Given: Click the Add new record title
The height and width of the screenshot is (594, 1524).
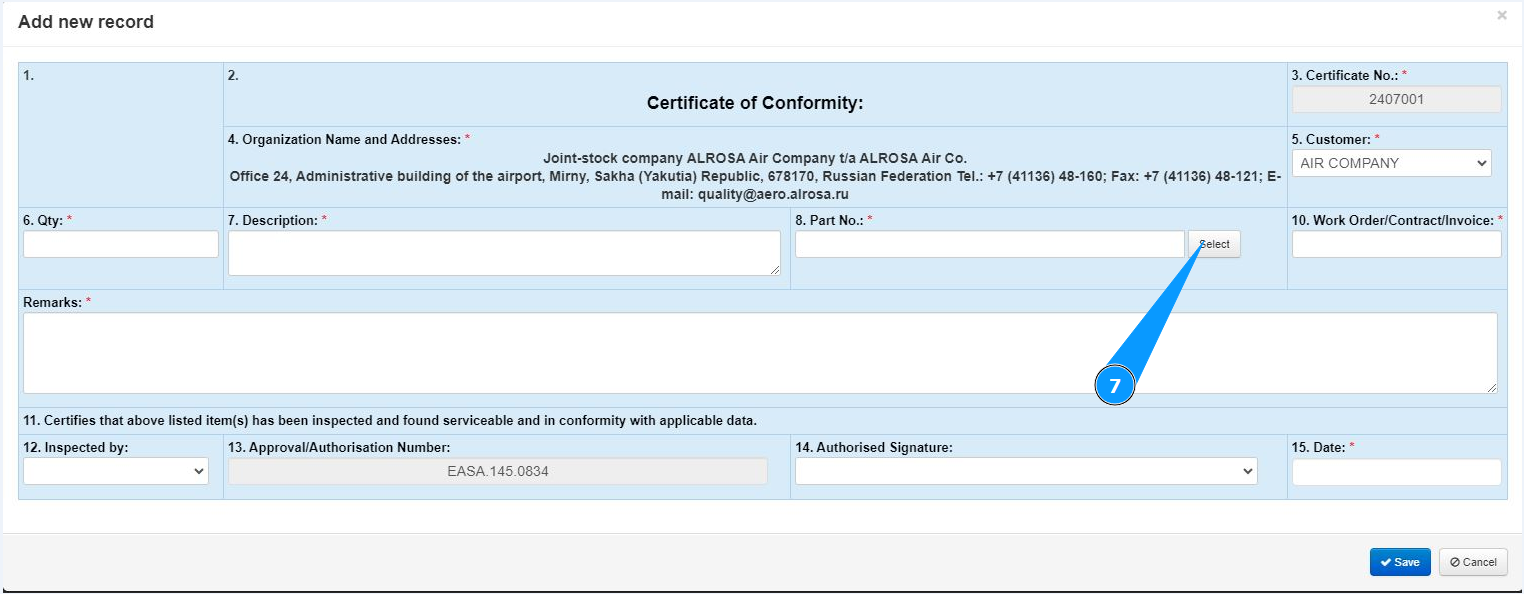Looking at the screenshot, I should pos(86,22).
